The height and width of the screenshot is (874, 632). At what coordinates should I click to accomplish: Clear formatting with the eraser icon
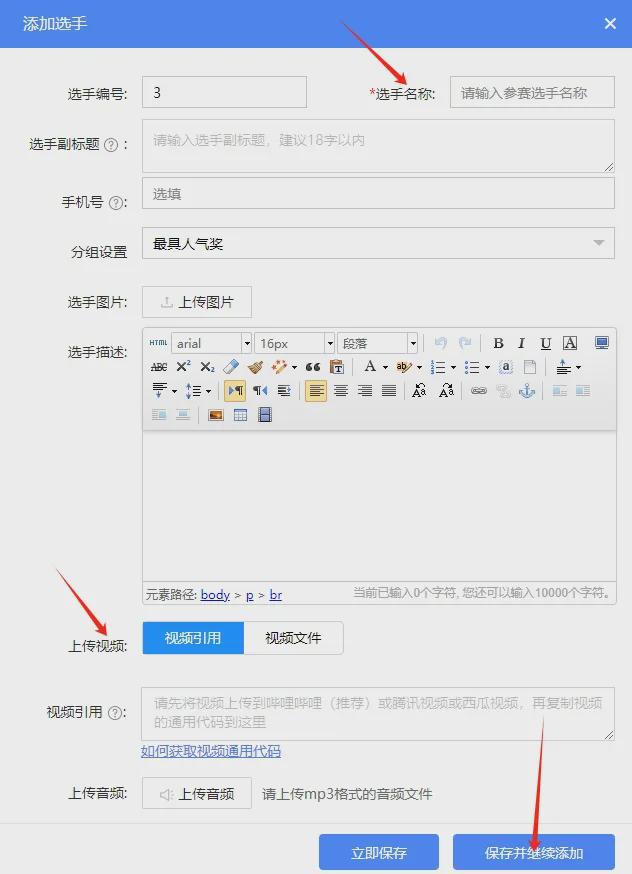tap(231, 367)
